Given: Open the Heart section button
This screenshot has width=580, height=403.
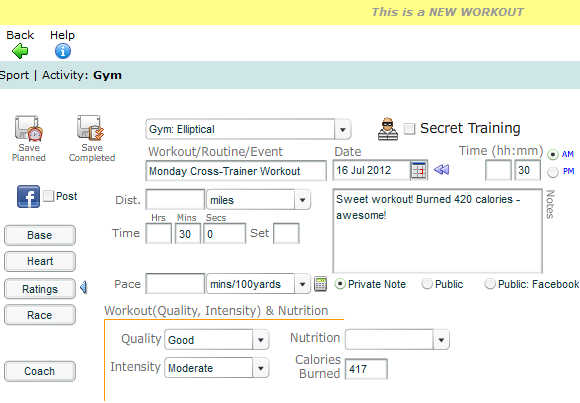Looking at the screenshot, I should 40,261.
